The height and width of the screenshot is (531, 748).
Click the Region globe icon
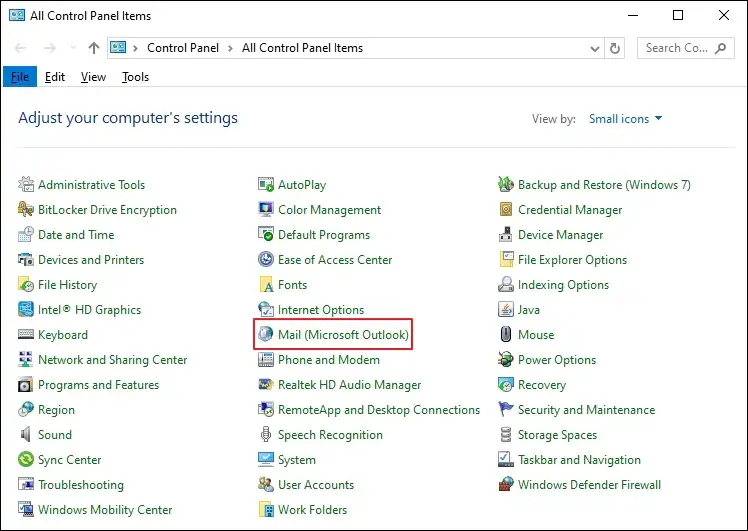coord(26,409)
